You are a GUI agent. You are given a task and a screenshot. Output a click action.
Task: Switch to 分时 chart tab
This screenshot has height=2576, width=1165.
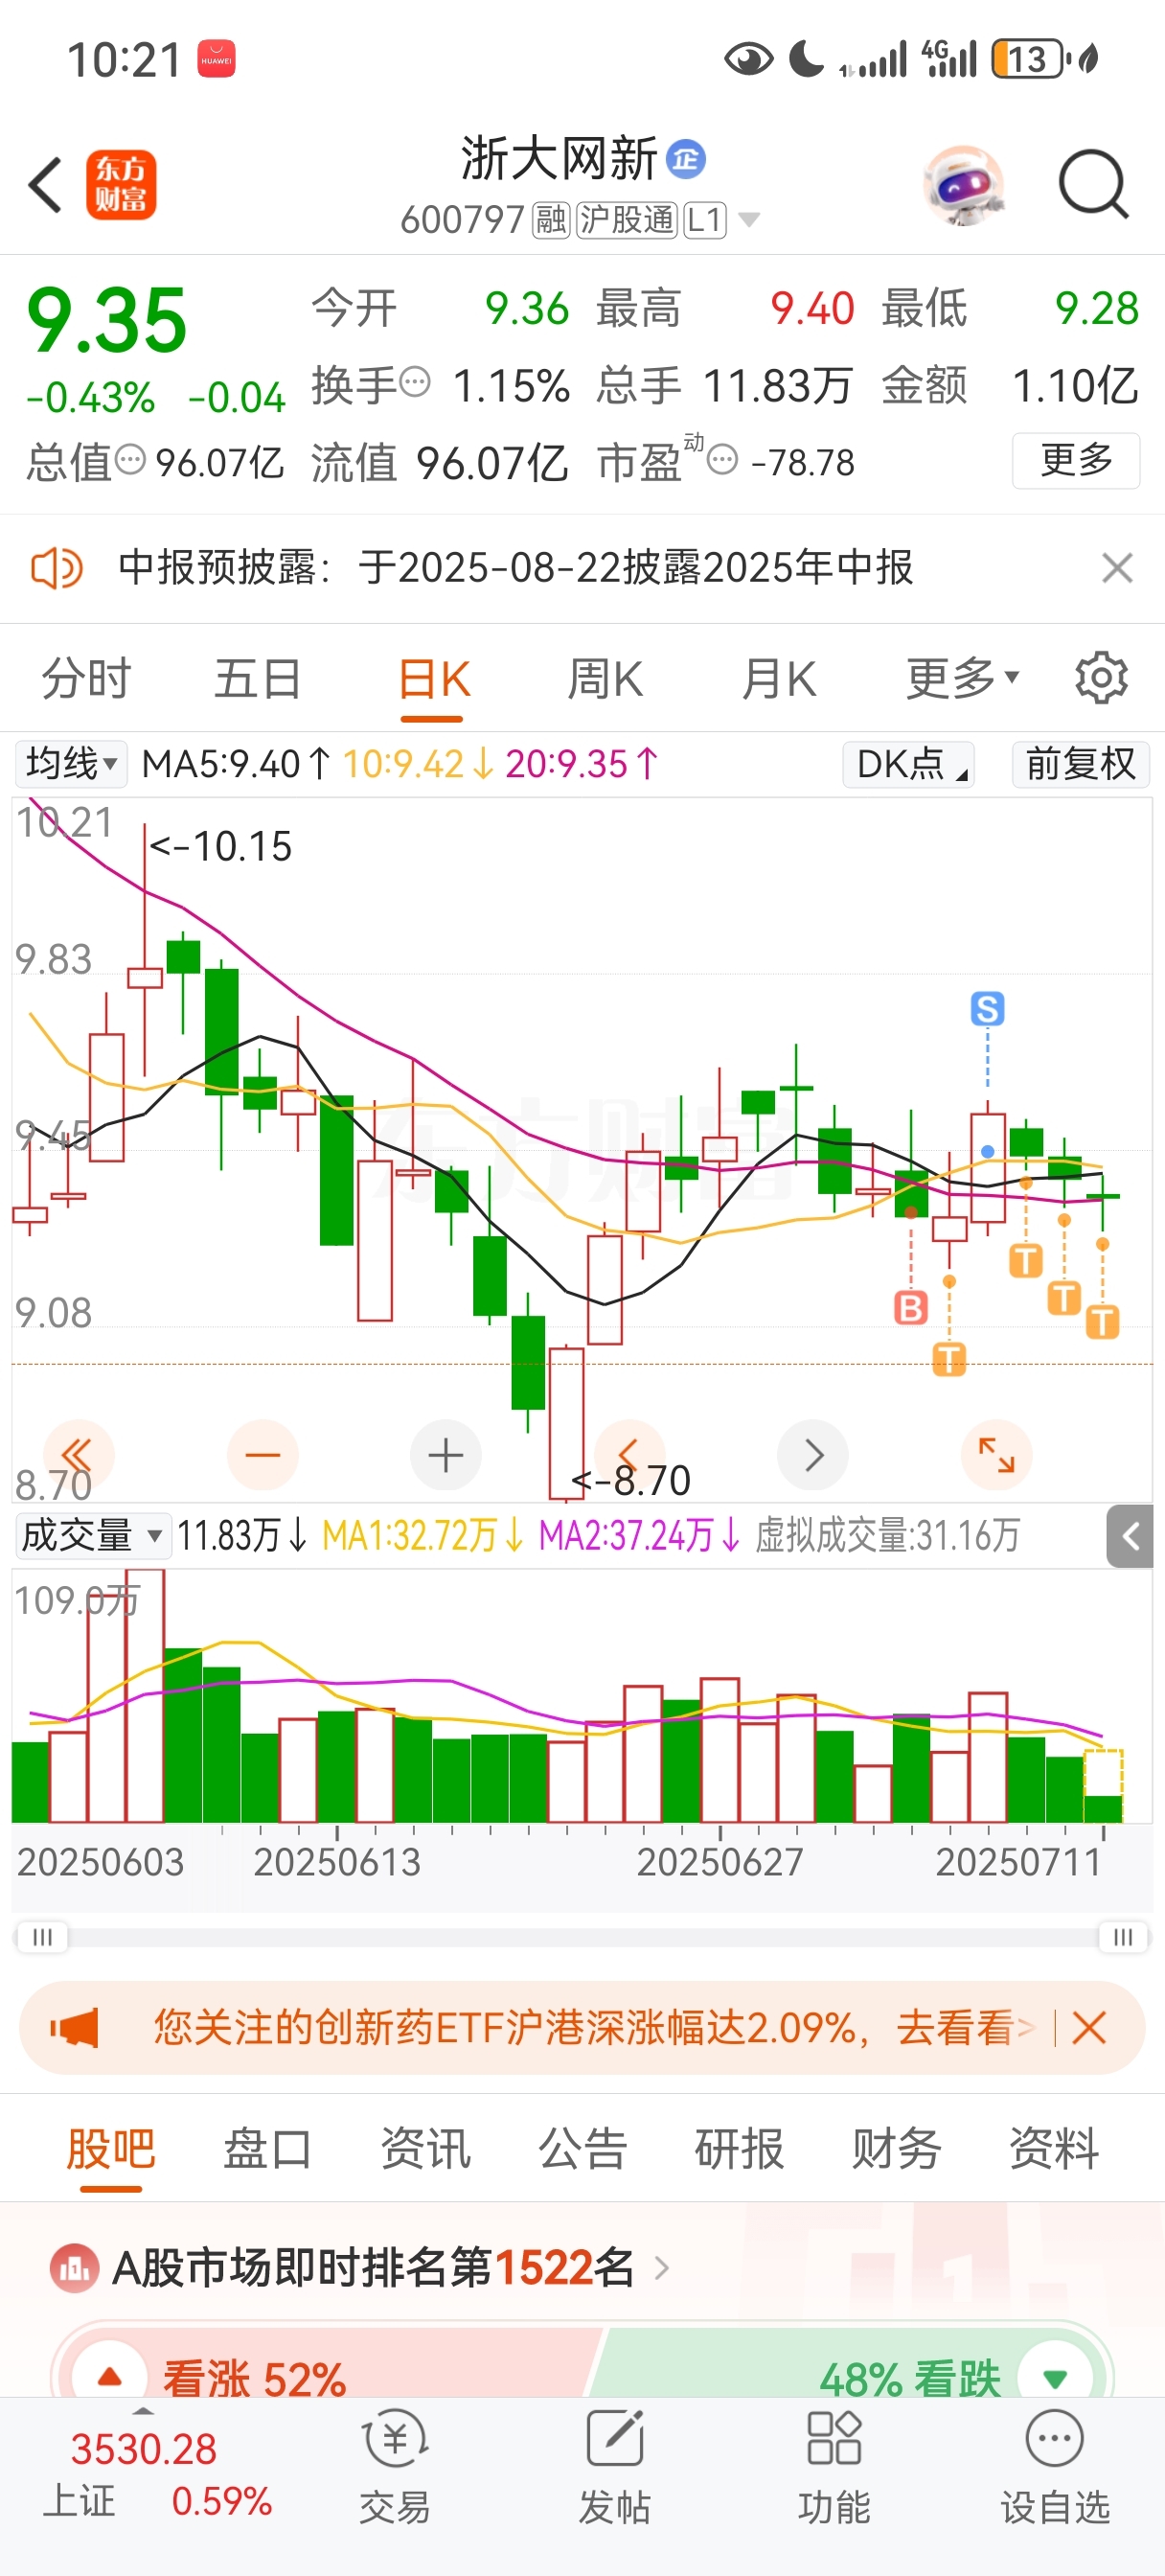pos(86,678)
